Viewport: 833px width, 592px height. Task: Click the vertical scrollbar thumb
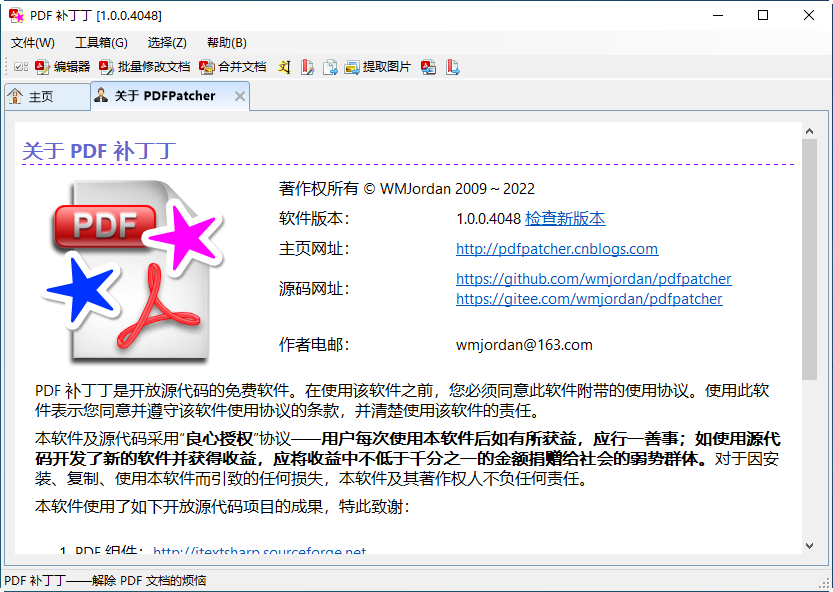(809, 259)
